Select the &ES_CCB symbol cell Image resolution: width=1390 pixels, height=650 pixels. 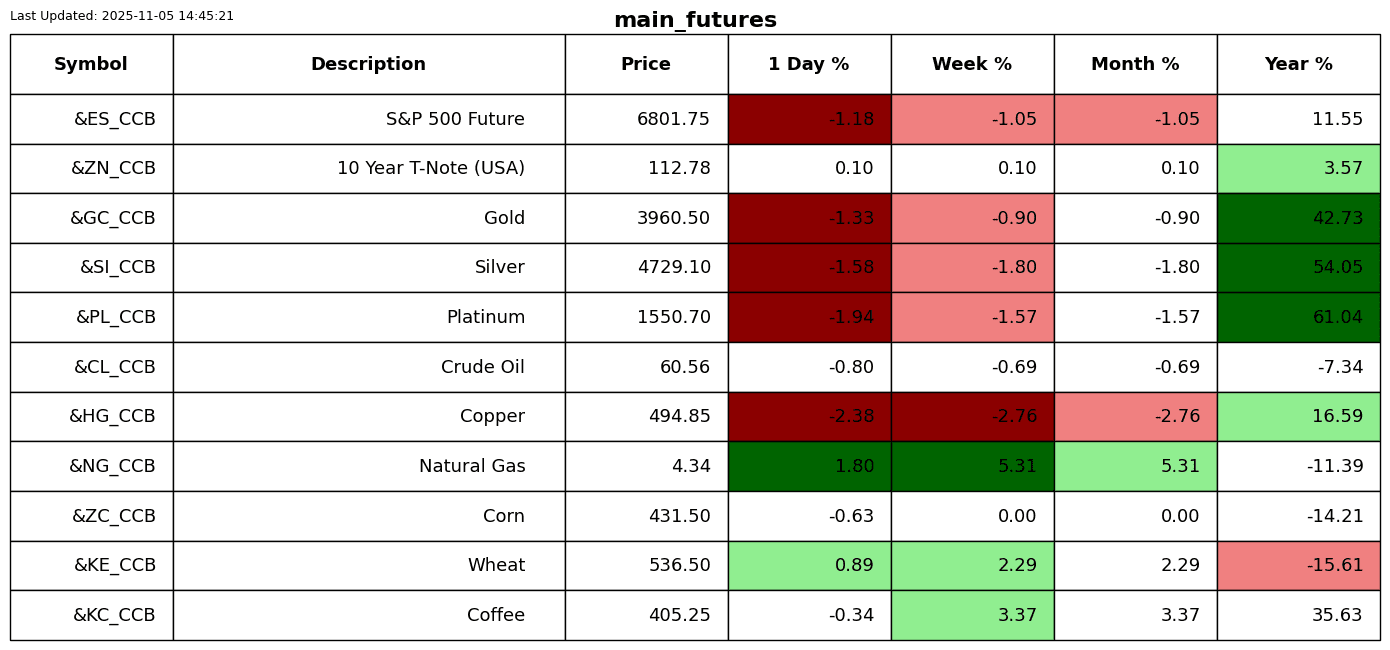pyautogui.click(x=91, y=119)
